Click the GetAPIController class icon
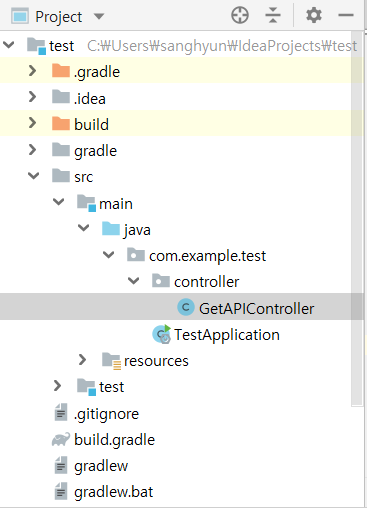 click(186, 307)
